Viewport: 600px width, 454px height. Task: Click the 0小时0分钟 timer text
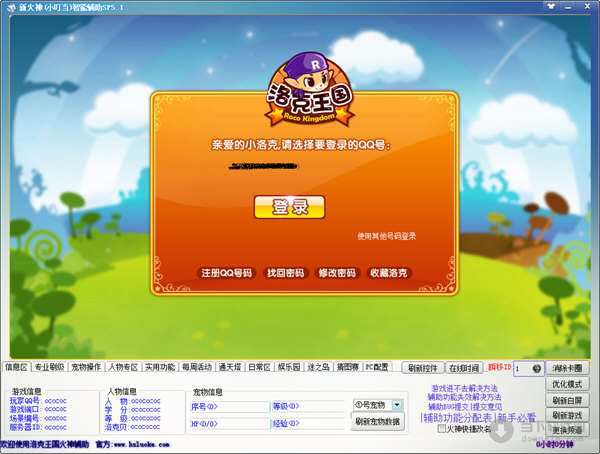(x=554, y=444)
